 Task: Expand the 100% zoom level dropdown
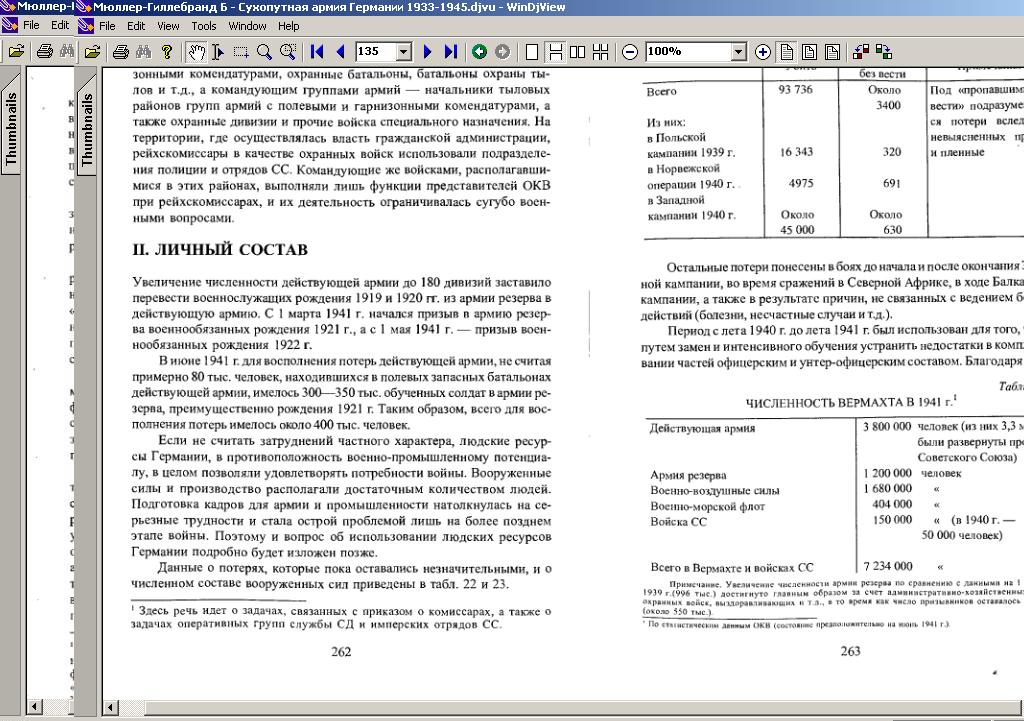(738, 51)
